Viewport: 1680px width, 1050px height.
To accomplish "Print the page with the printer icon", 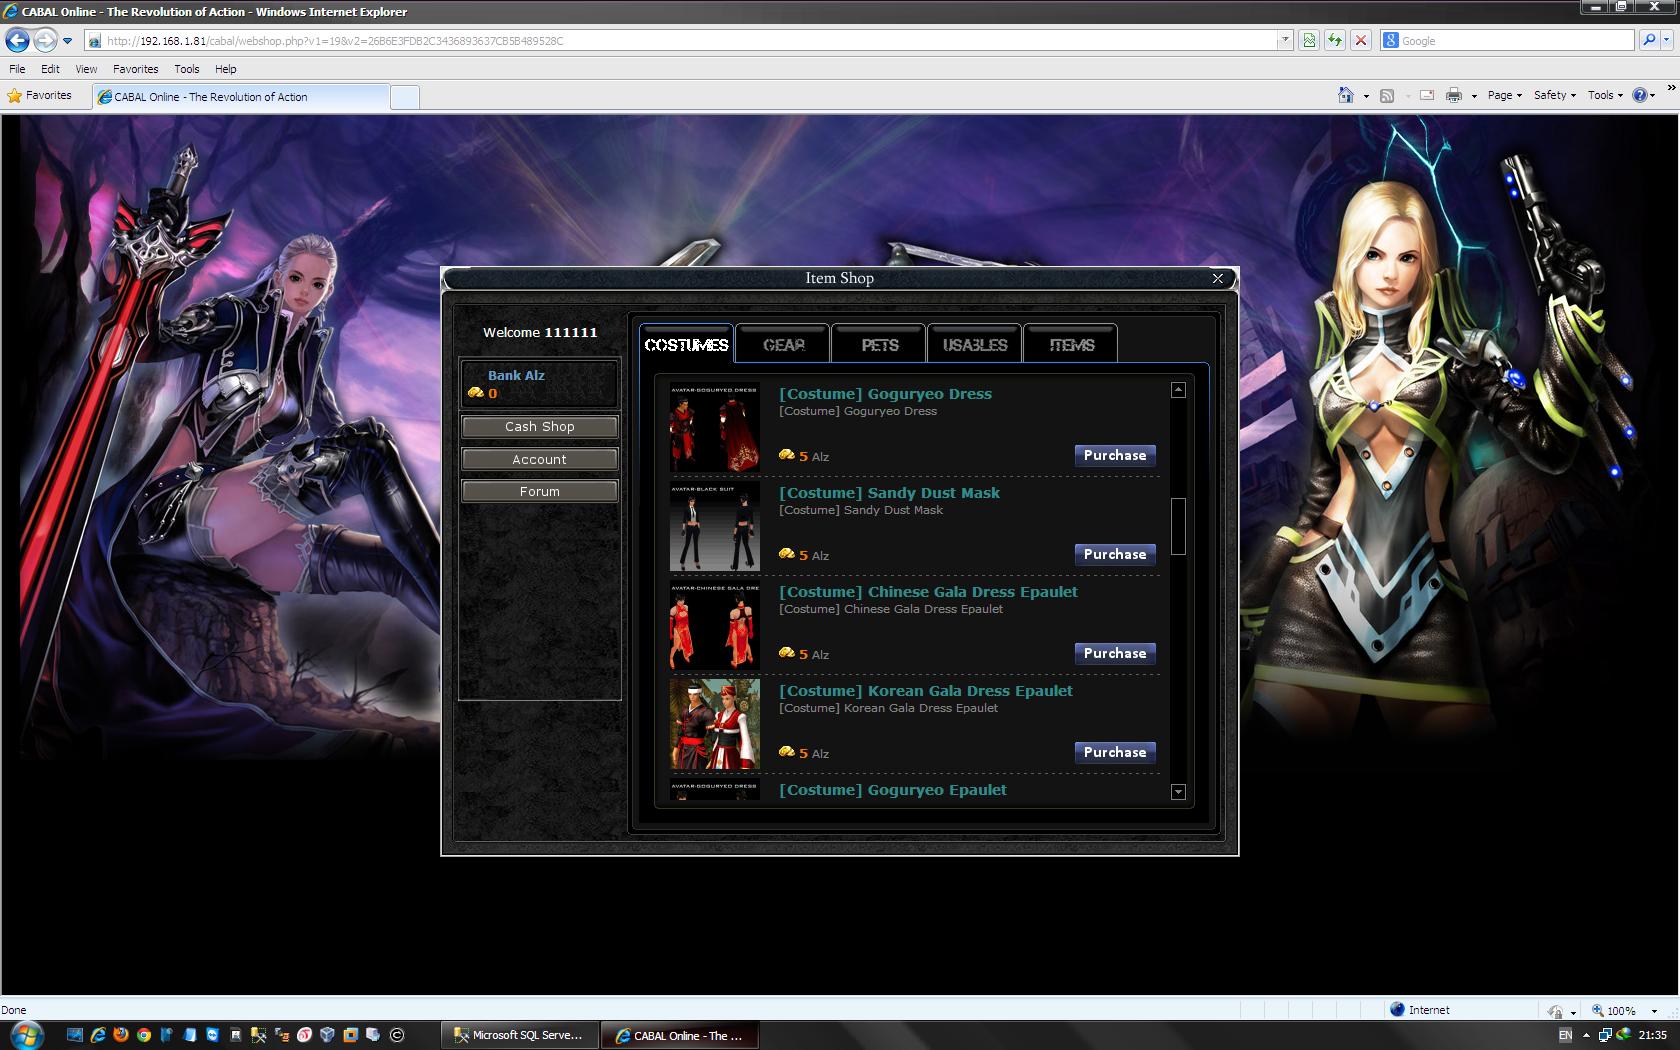I will click(x=1454, y=95).
